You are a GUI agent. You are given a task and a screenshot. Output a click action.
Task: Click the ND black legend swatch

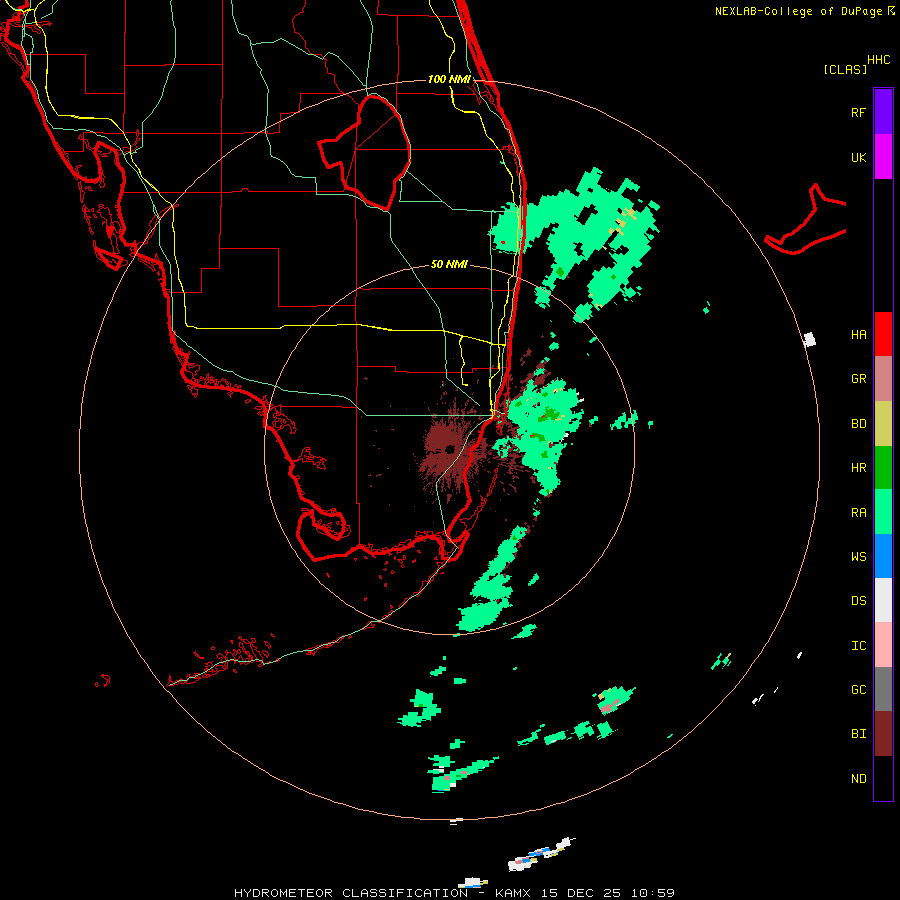coord(883,778)
